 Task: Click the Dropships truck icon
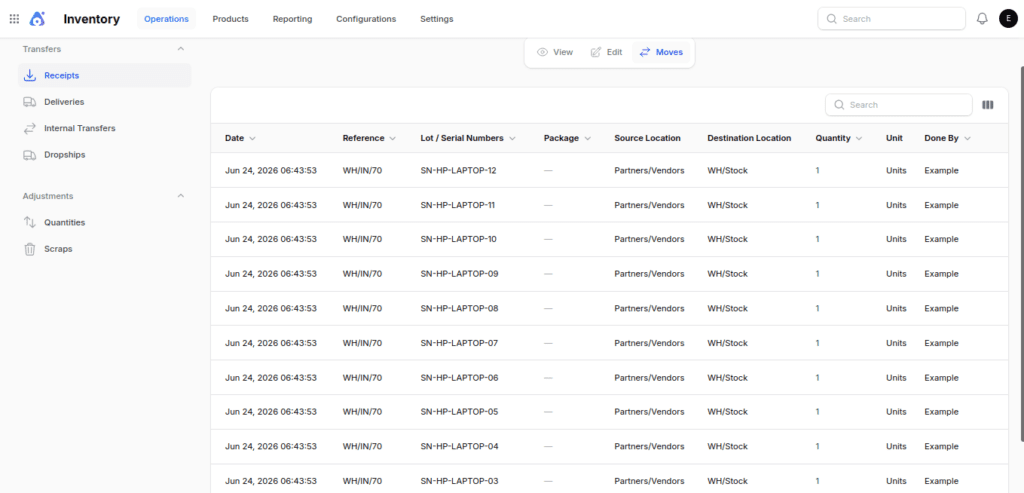(x=29, y=155)
